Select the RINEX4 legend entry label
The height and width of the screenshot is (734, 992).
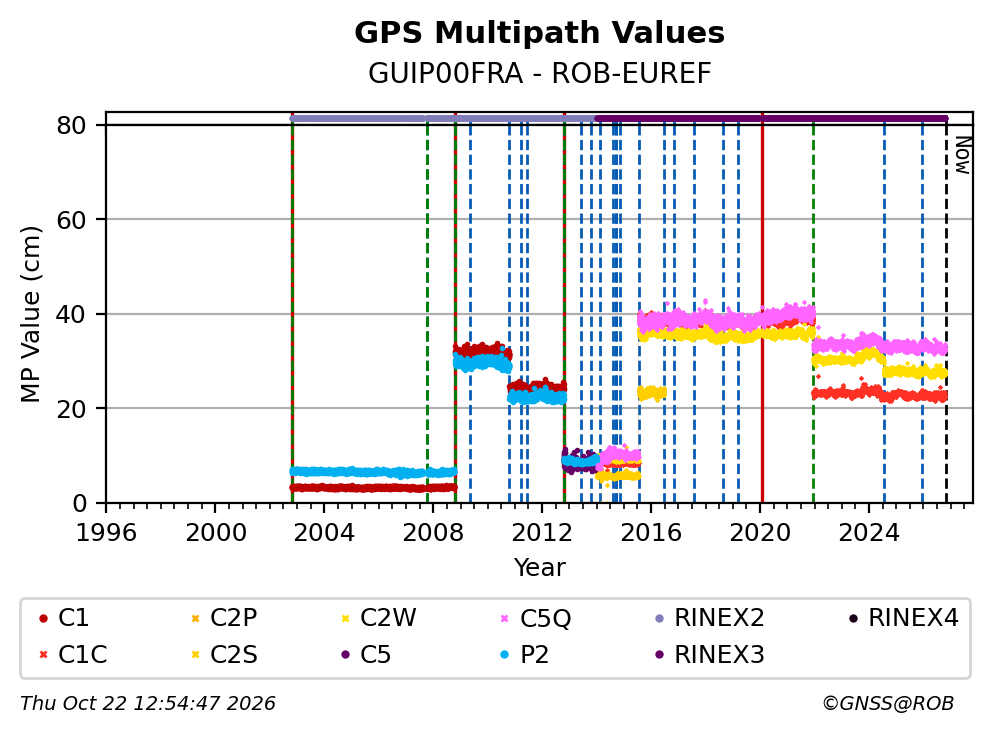[914, 618]
